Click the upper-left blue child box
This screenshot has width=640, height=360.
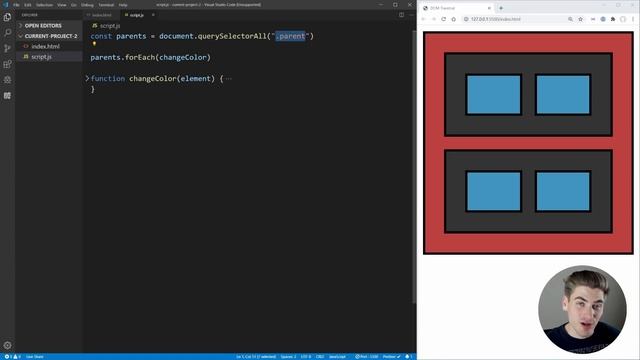tap(493, 94)
